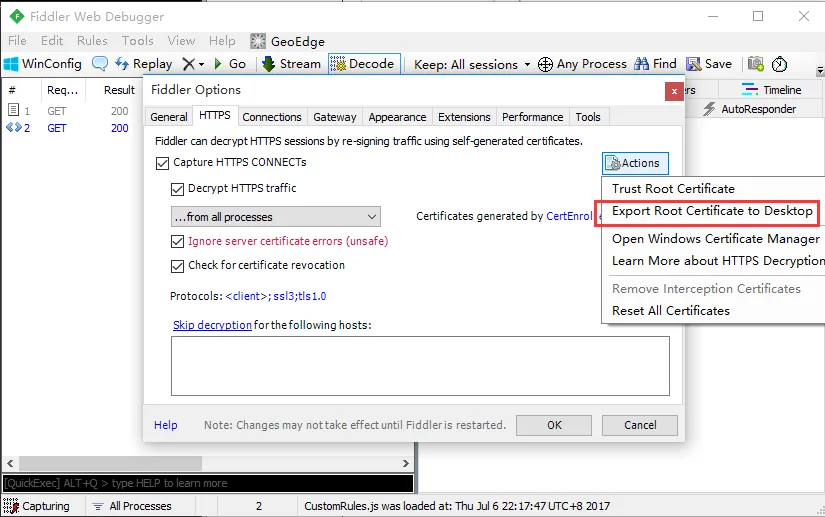Click the Result column header

[x=119, y=90]
